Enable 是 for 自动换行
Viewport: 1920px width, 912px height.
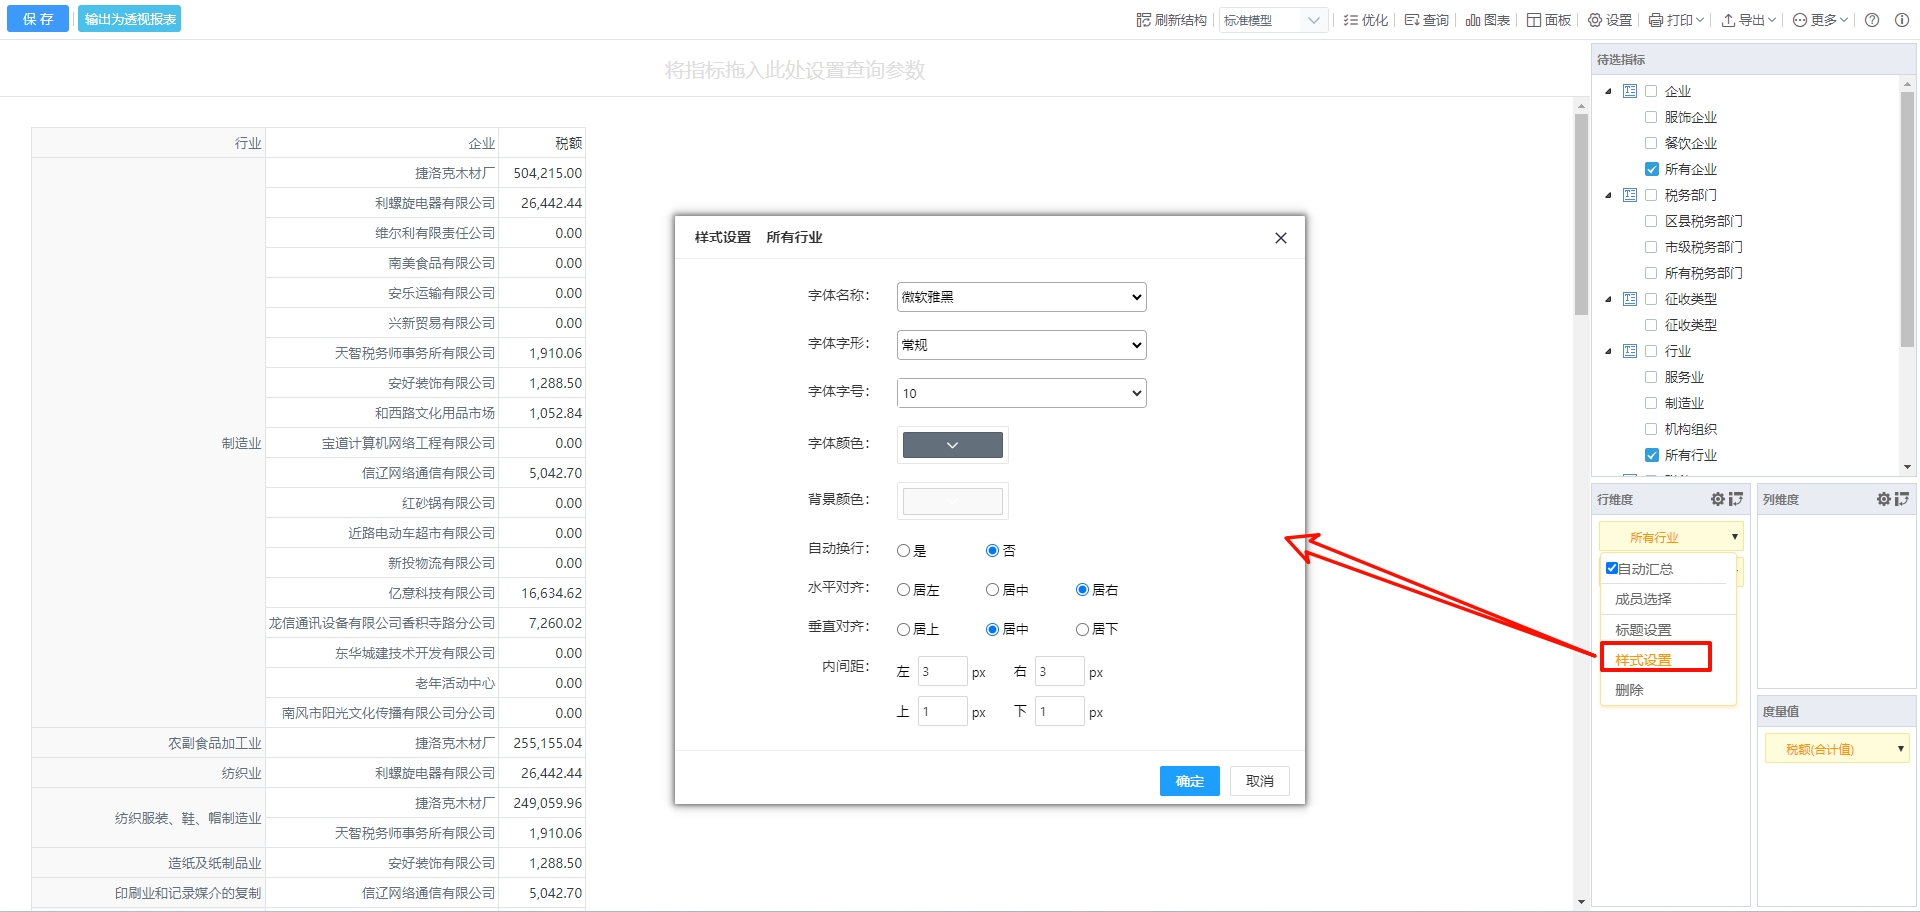[904, 551]
